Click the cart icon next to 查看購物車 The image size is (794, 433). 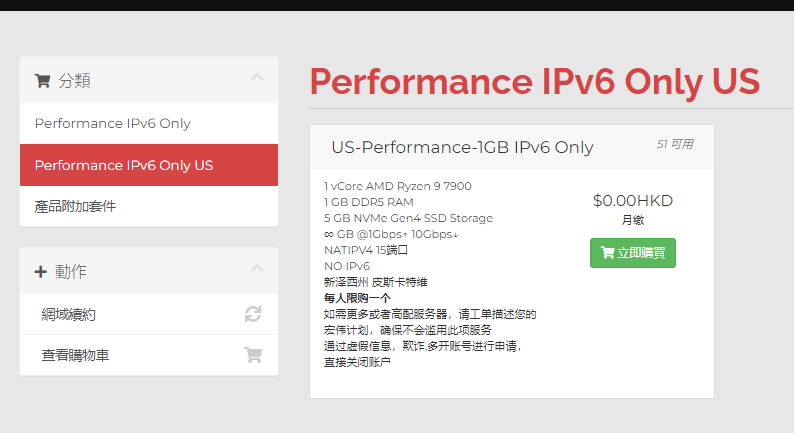[x=253, y=354]
